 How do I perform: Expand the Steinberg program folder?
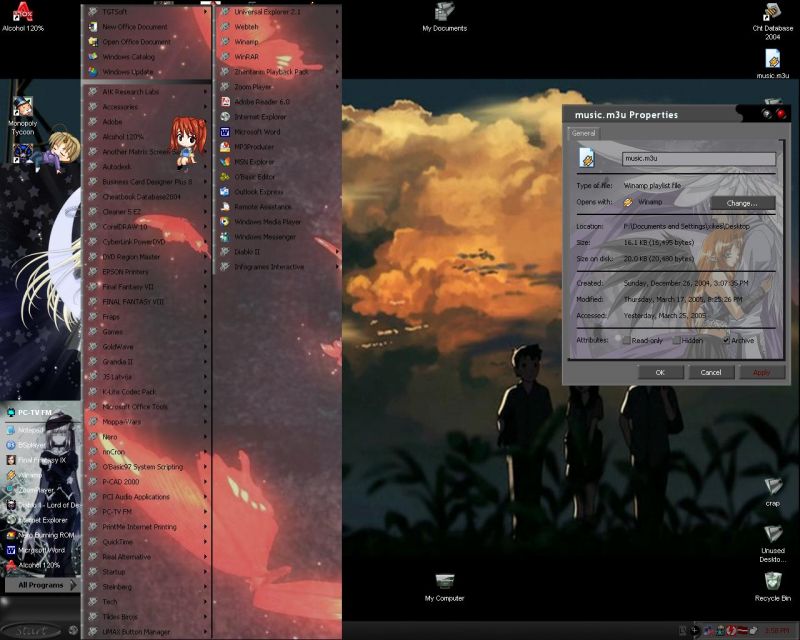point(147,587)
